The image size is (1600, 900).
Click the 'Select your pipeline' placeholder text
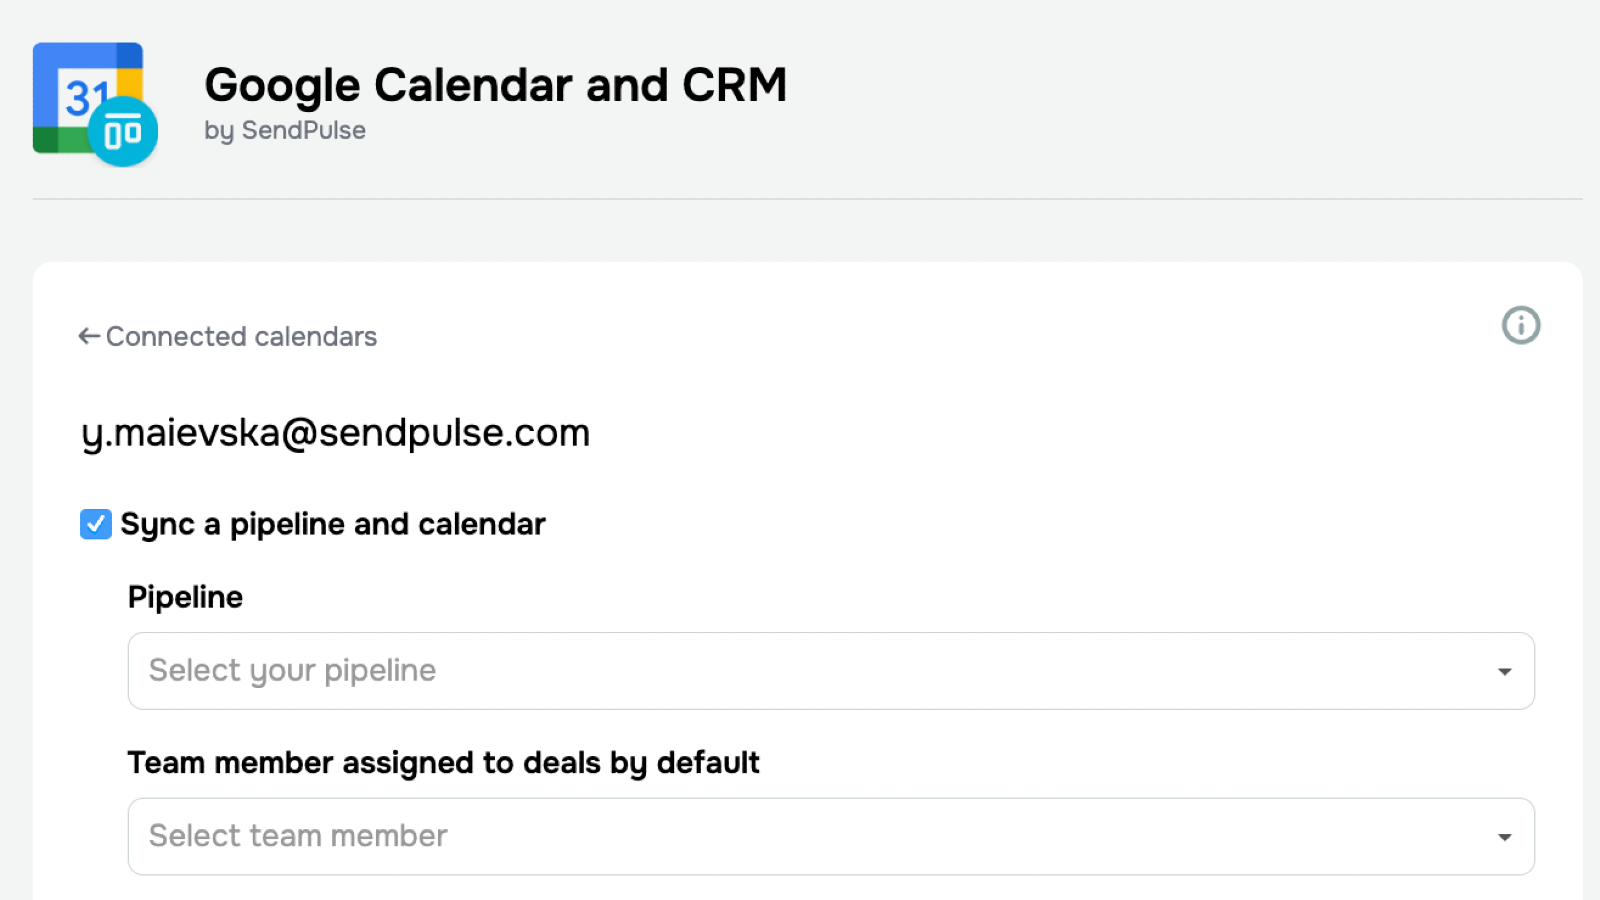point(292,671)
